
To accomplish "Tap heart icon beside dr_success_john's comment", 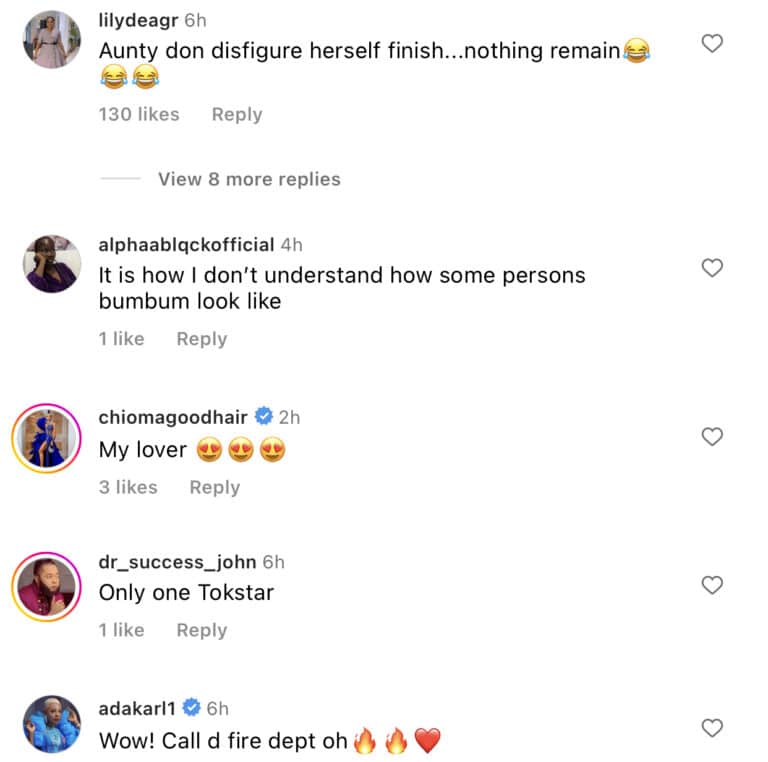I will tap(712, 585).
